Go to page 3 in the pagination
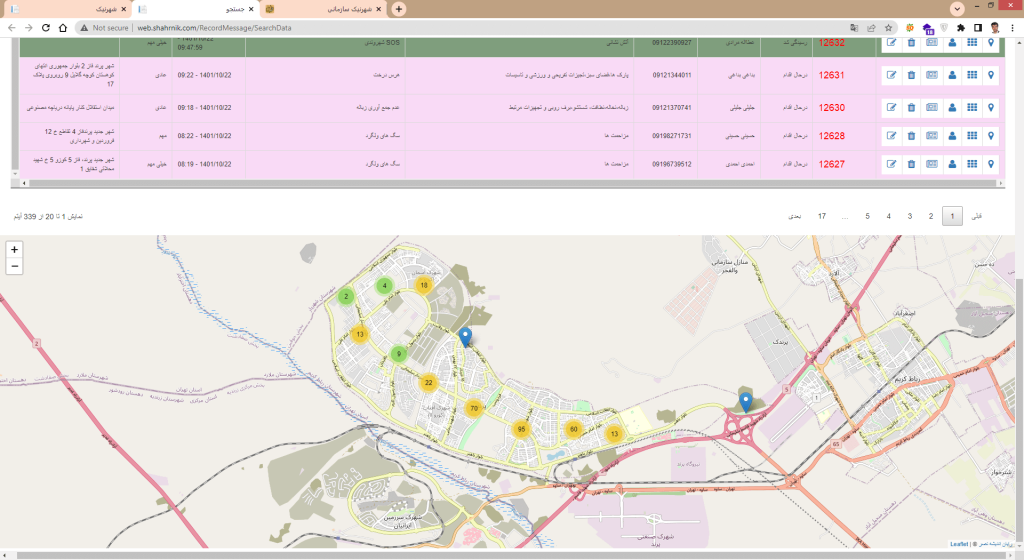This screenshot has width=1024, height=560. 909,216
